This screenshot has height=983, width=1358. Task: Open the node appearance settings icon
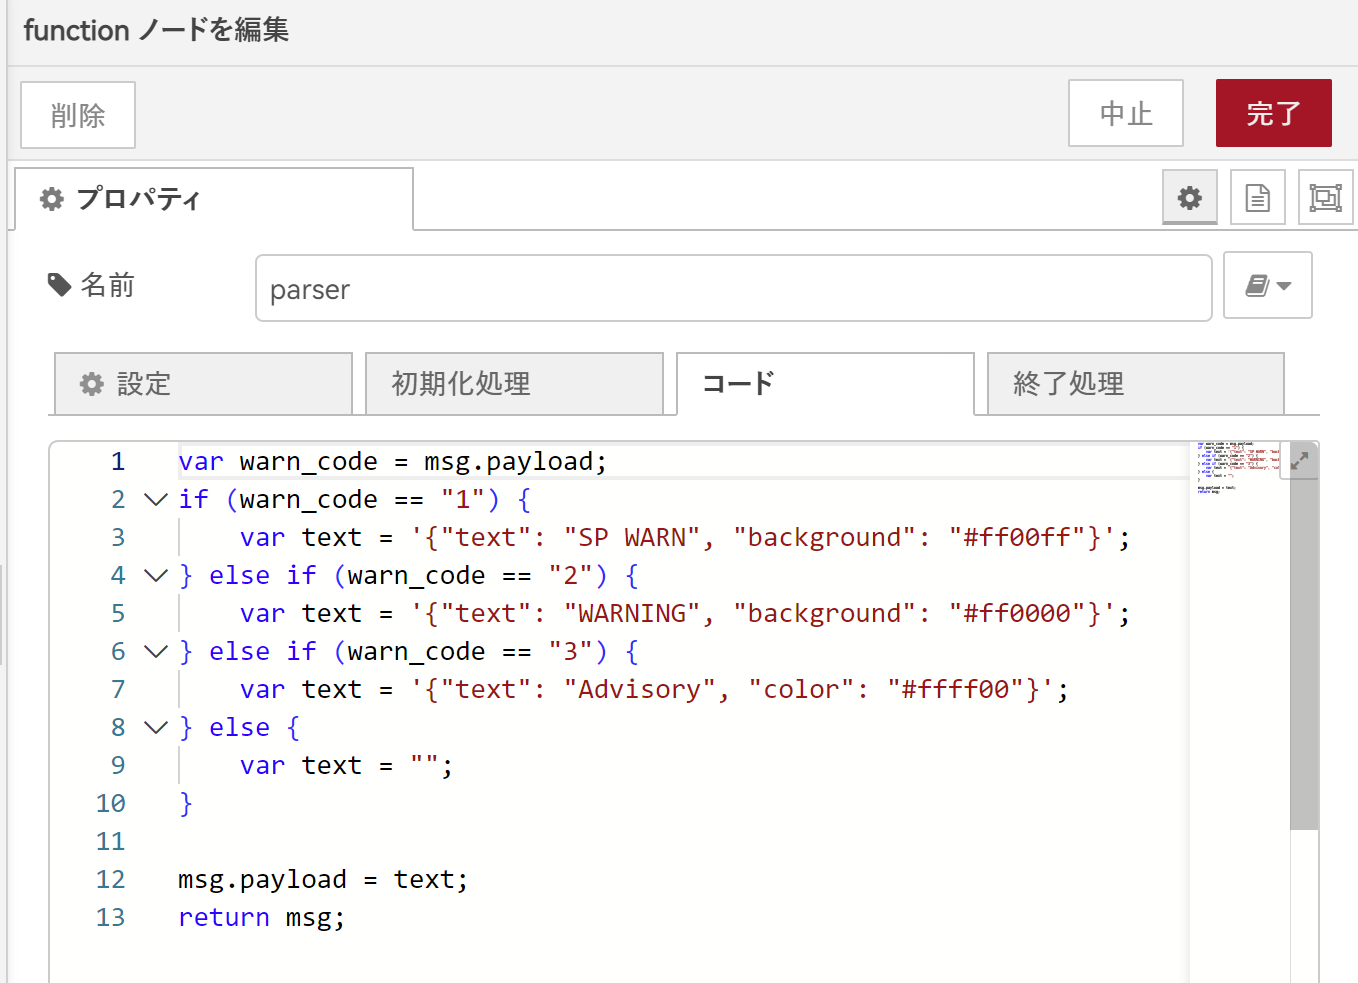1325,197
